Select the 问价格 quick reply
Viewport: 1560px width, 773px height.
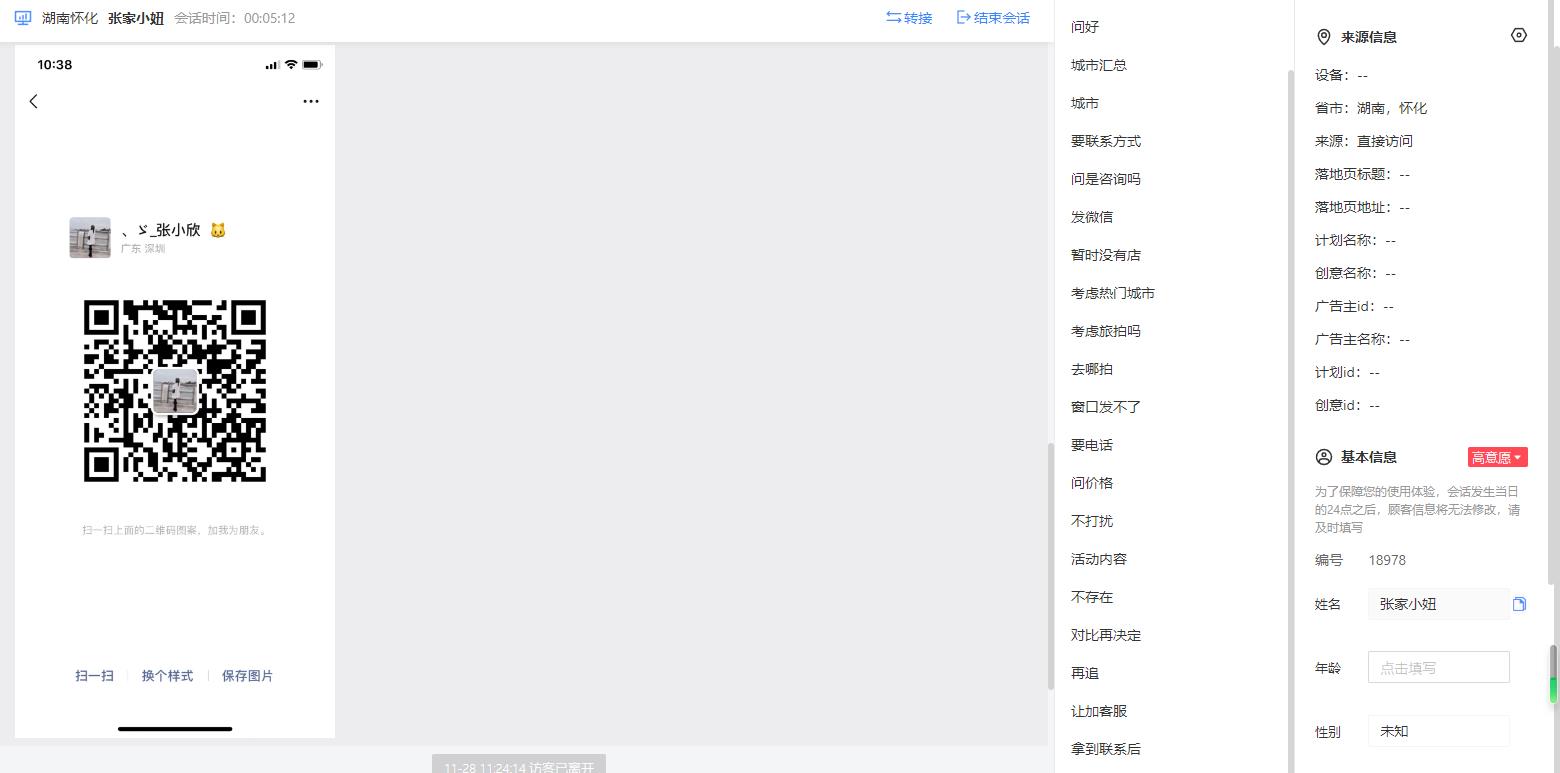coord(1092,483)
